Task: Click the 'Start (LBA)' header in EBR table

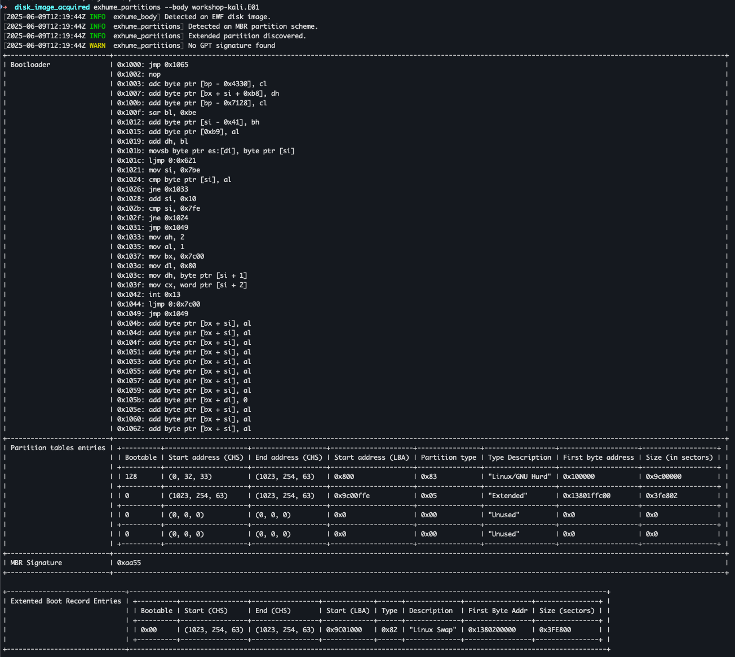Action: [348, 611]
